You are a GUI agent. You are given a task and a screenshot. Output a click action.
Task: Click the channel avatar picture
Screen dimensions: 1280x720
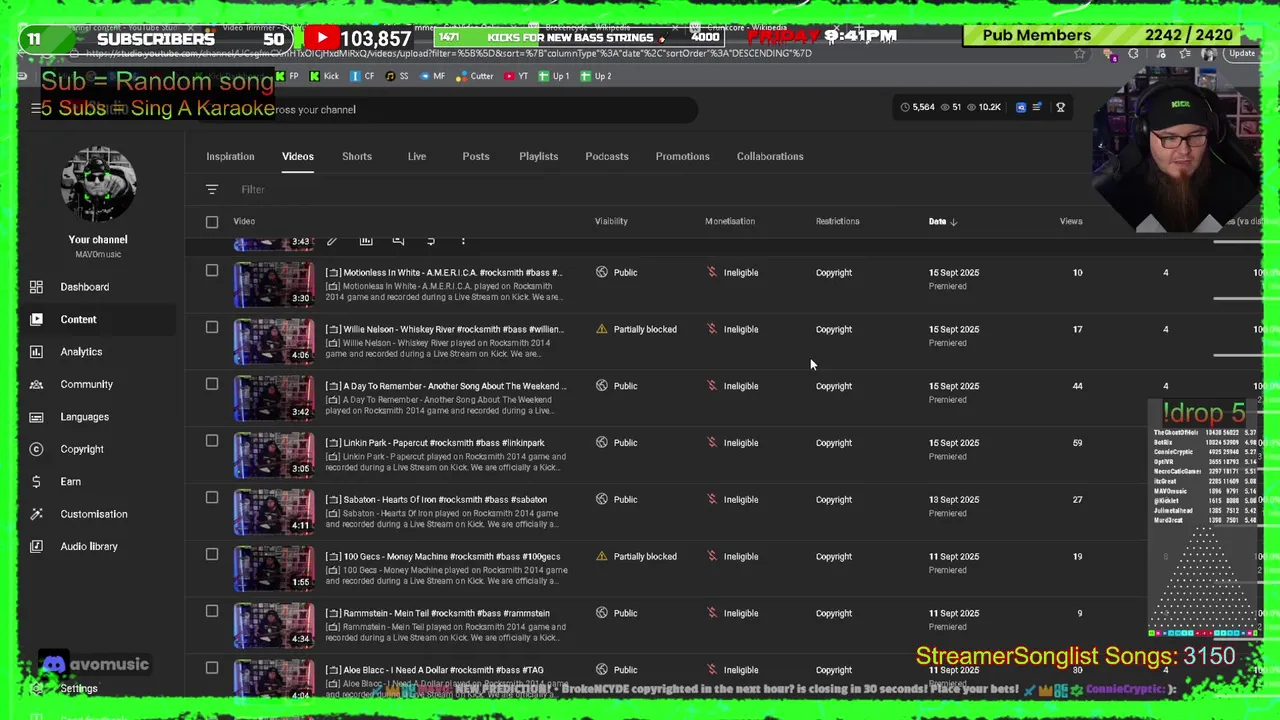98,185
